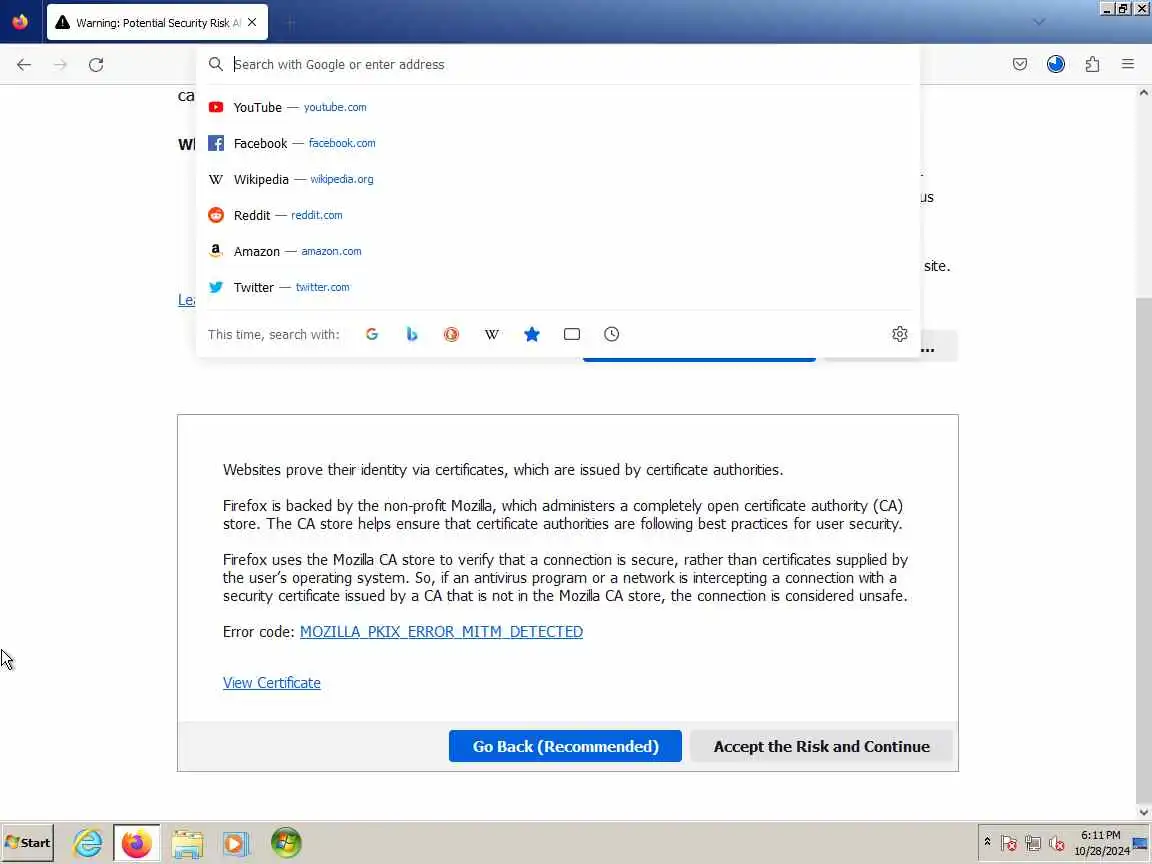Close the Warning: Potential Security Risk tab
This screenshot has height=864, width=1152.
click(252, 23)
